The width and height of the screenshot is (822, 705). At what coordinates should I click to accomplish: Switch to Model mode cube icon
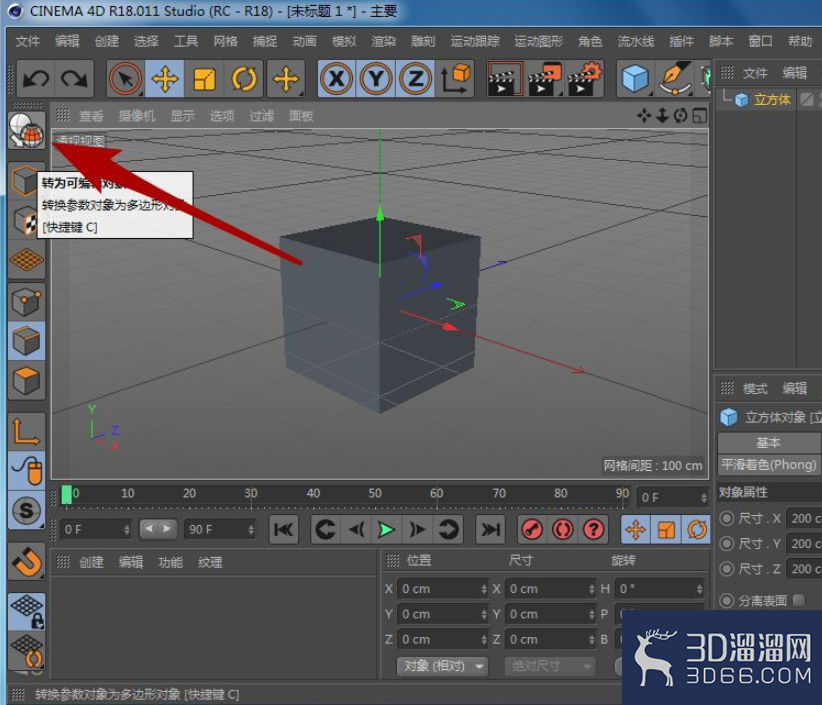24,180
